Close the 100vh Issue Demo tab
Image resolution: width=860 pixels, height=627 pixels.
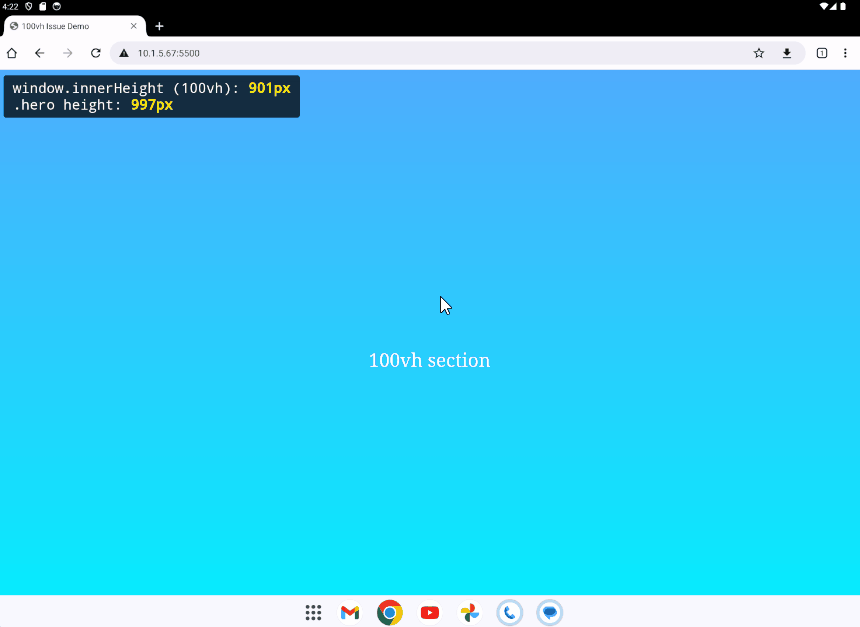click(134, 26)
